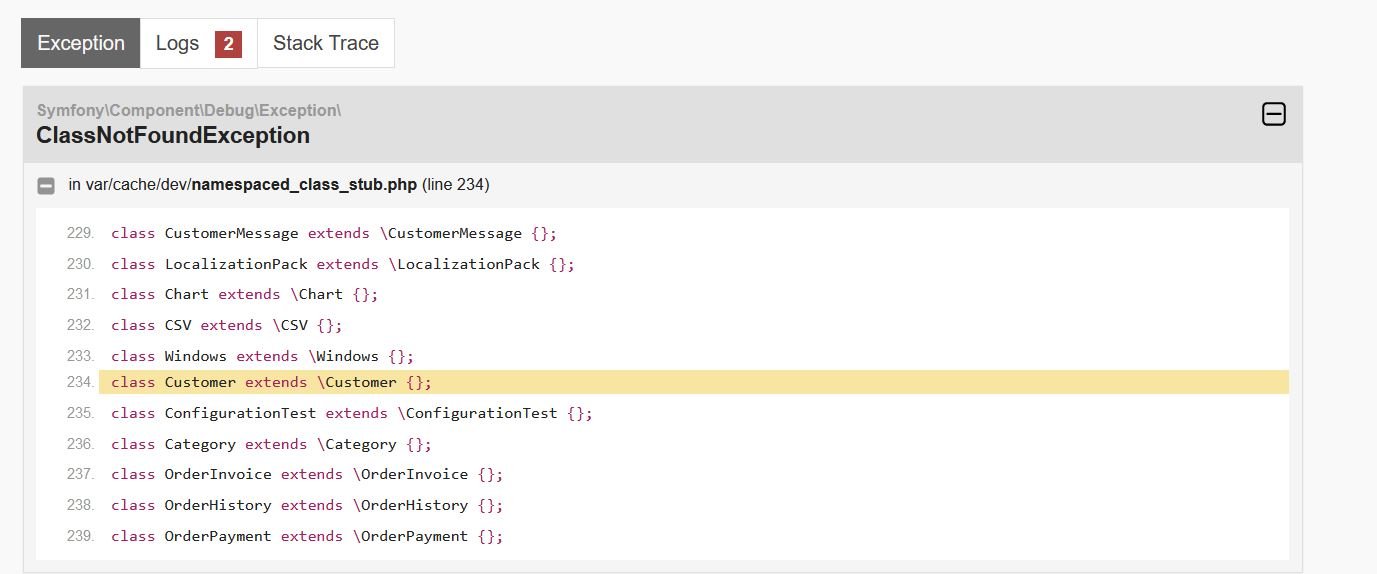Click the OrderInvoice code line
1377x574 pixels.
[307, 474]
